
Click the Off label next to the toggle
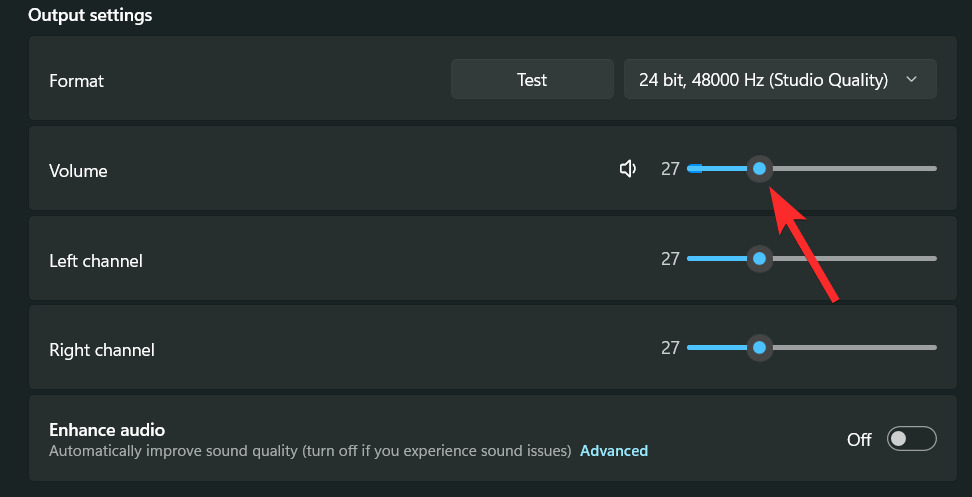tap(860, 439)
